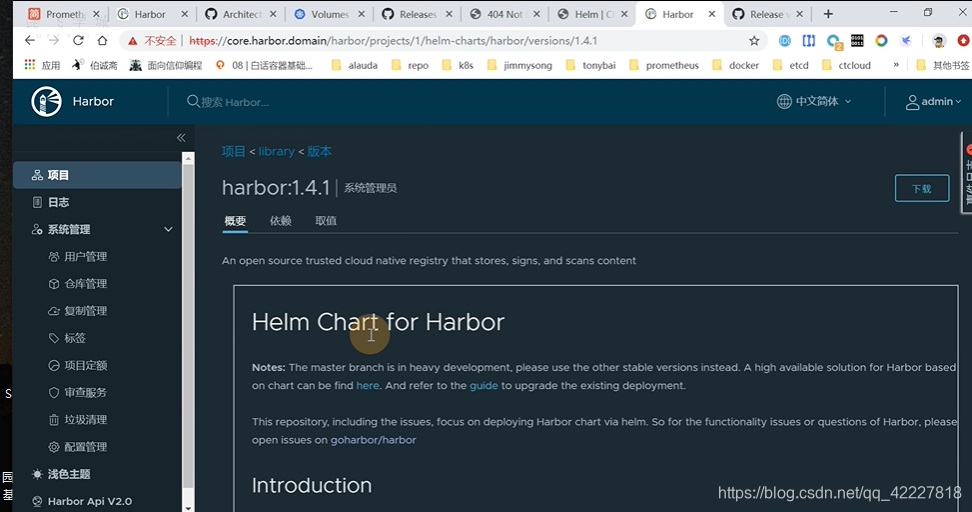The height and width of the screenshot is (512, 972).
Task: Open the 中文简体 language dropdown
Action: tap(814, 101)
